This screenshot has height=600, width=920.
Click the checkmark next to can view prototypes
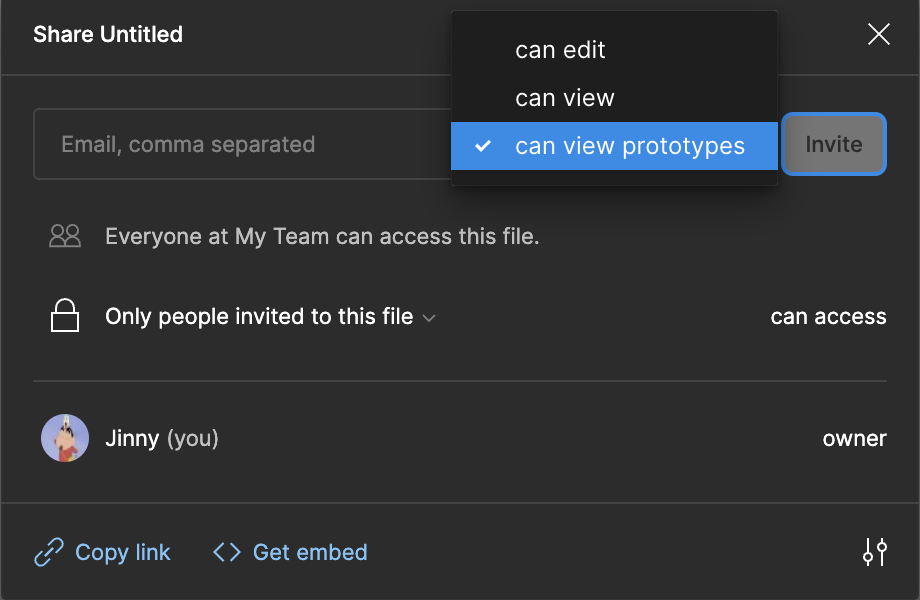click(483, 145)
